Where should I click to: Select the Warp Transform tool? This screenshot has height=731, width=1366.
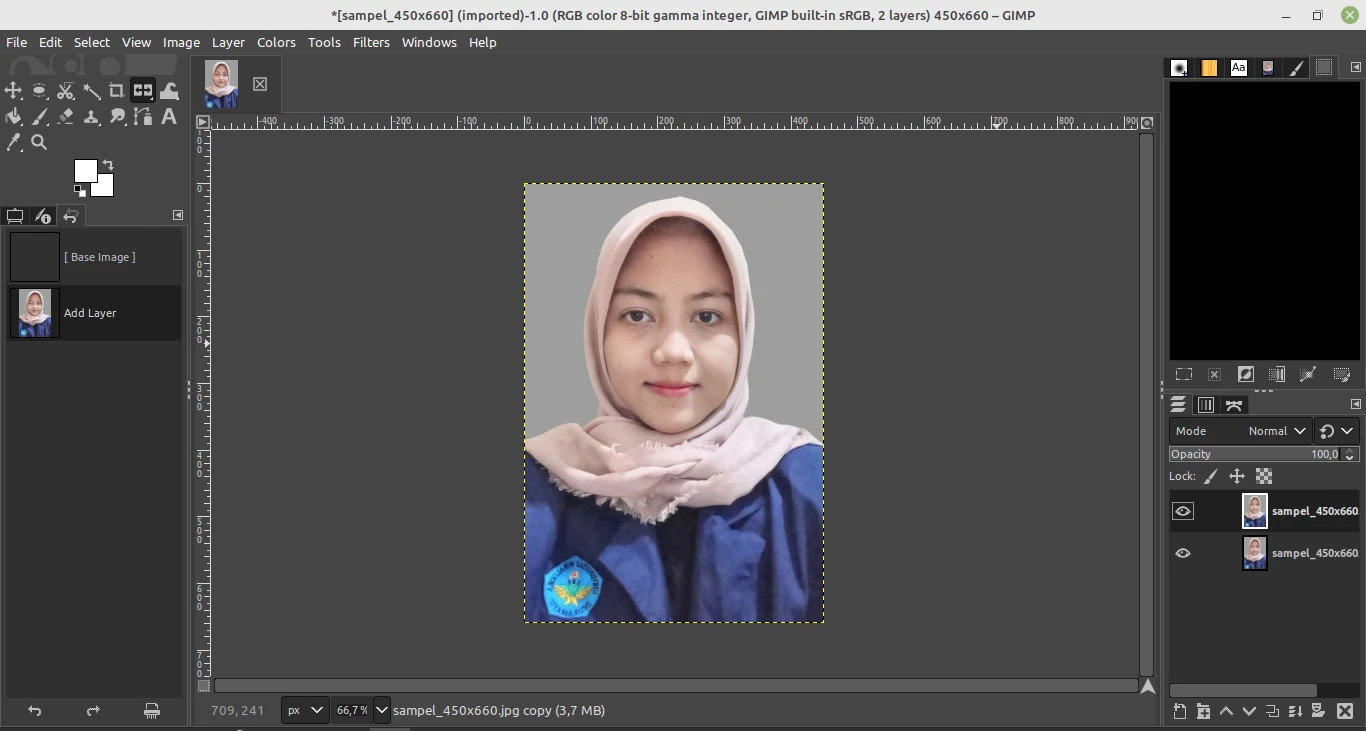pyautogui.click(x=169, y=91)
